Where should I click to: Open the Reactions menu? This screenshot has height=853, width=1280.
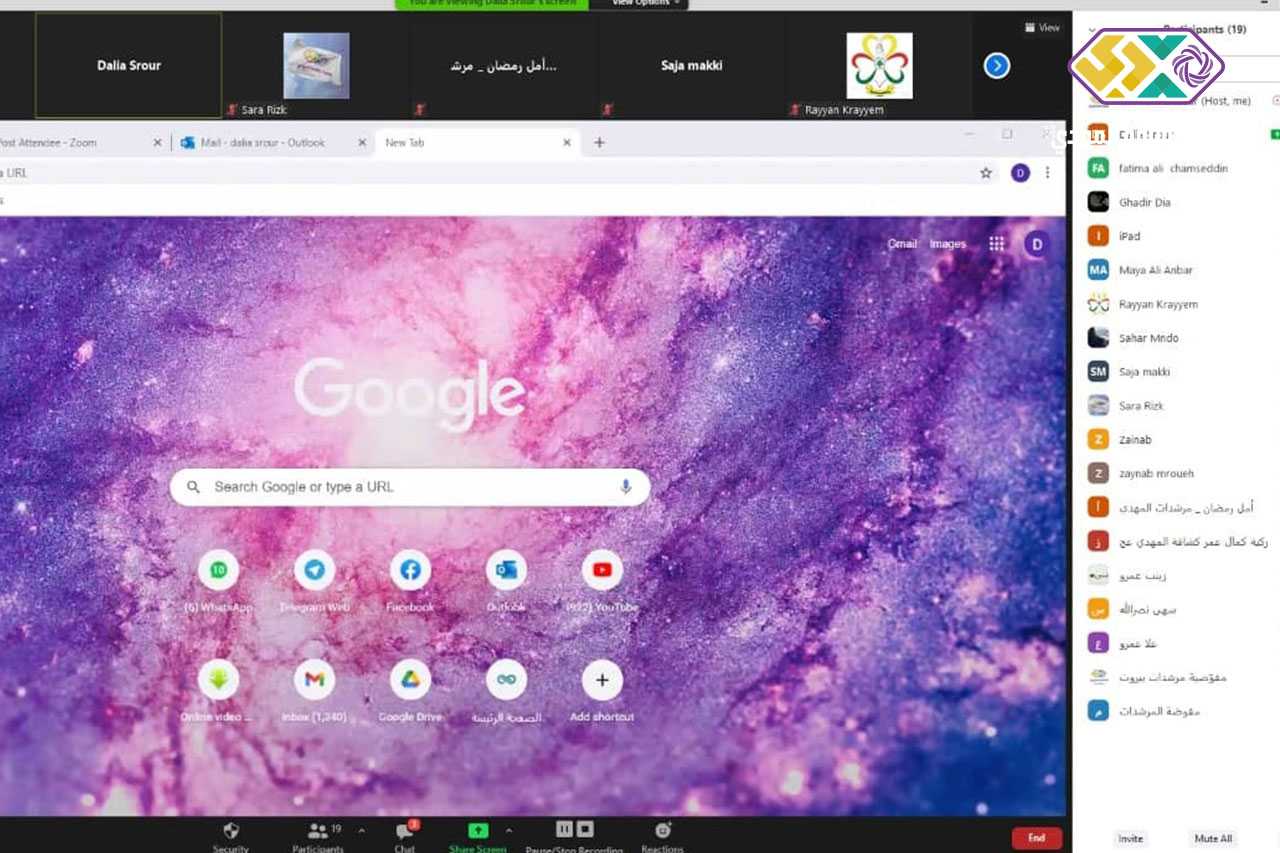coord(662,831)
